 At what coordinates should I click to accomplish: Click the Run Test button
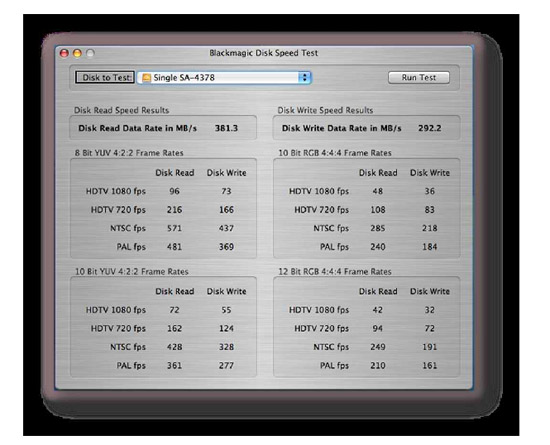click(418, 77)
